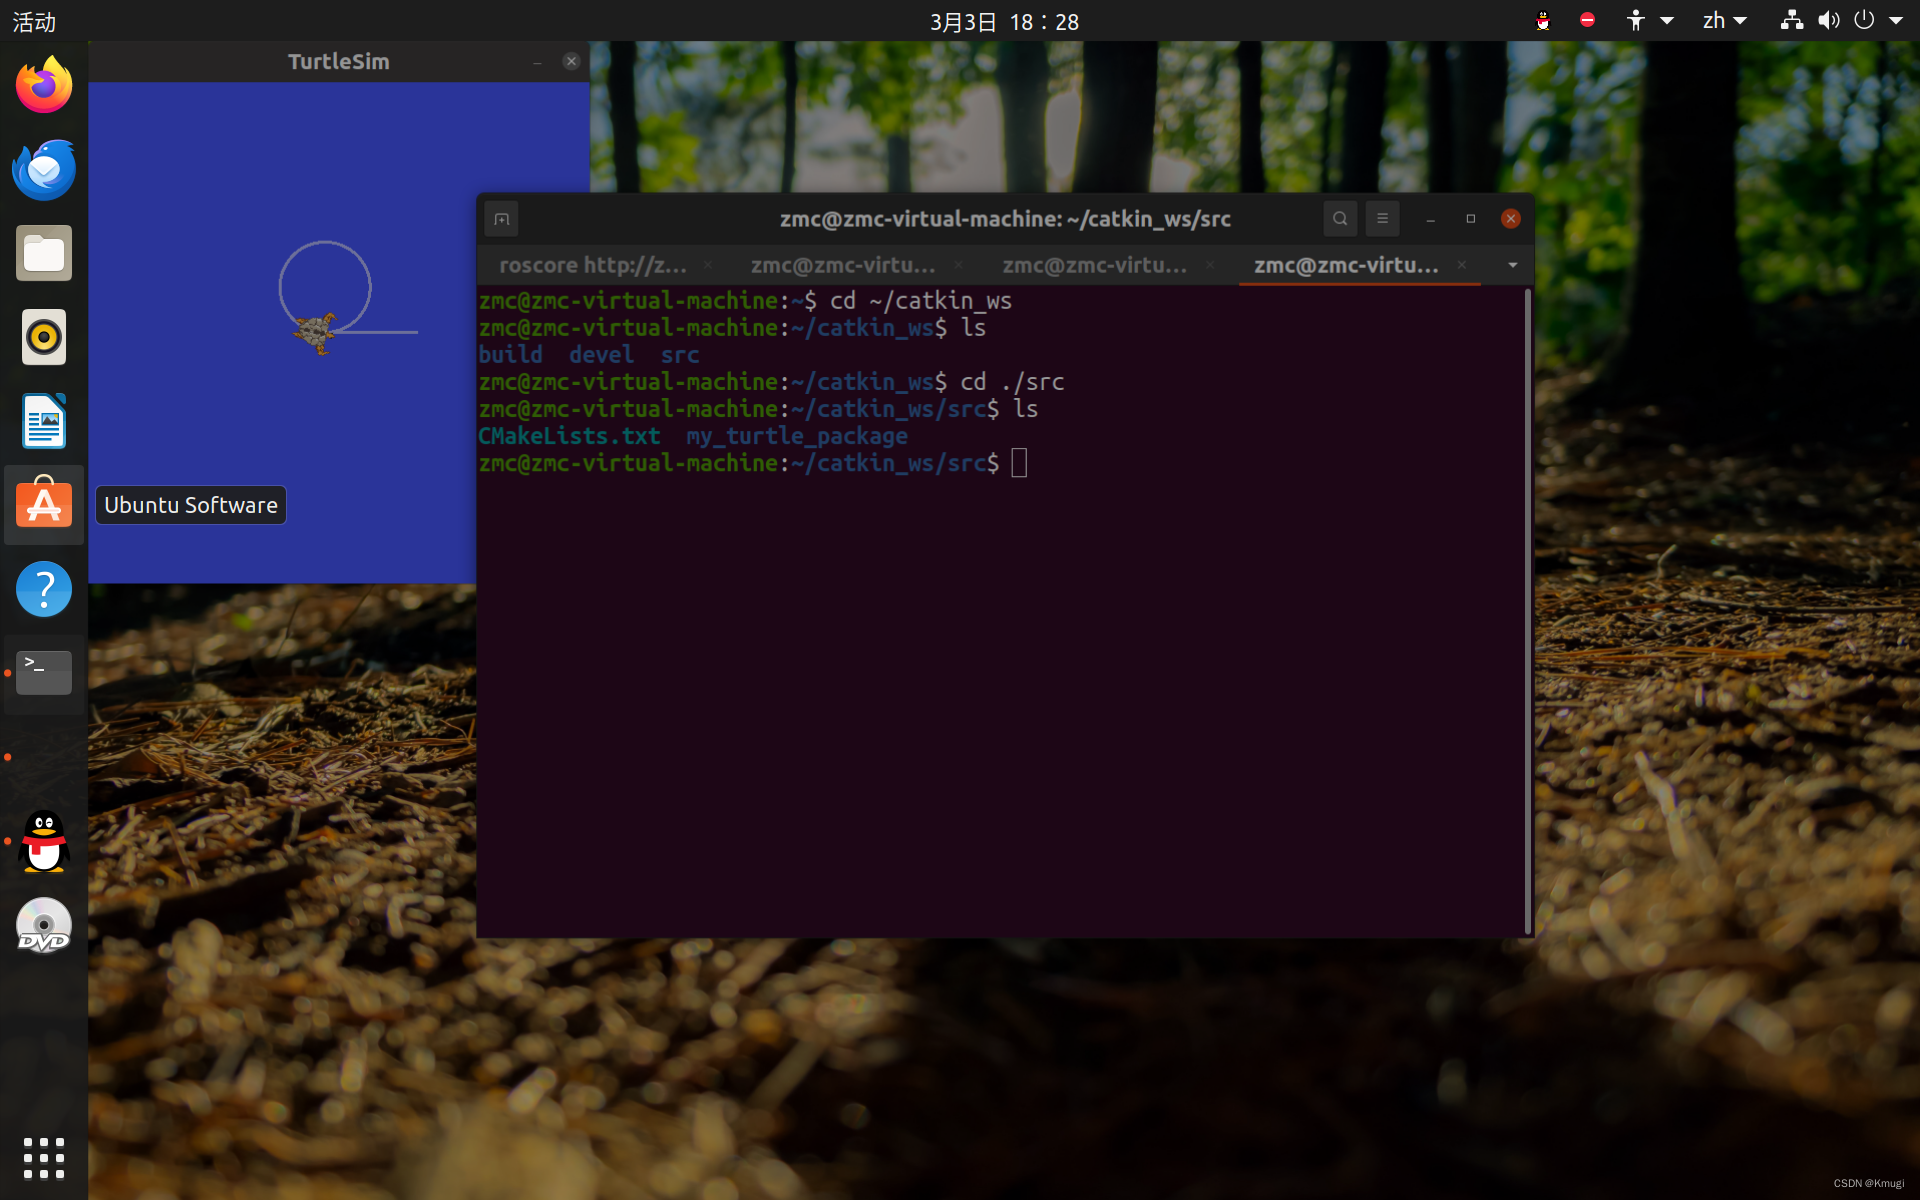Close the roscore terminal tab
This screenshot has height=1200, width=1920.
point(708,265)
